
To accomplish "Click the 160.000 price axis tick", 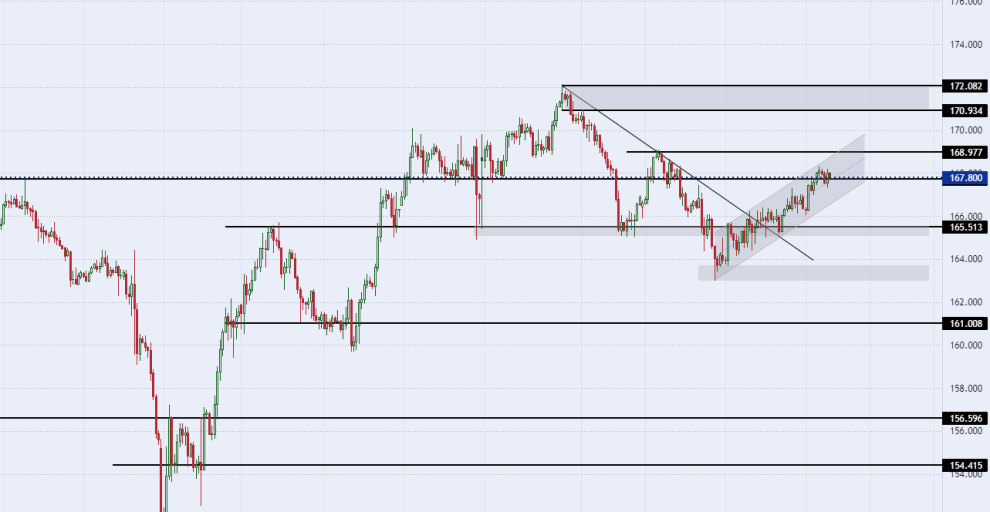I will coord(965,345).
